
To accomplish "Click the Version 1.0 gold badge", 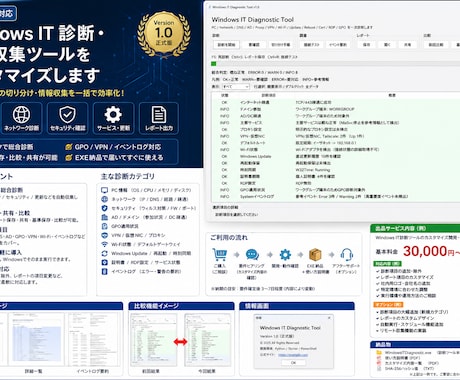I will click(164, 34).
